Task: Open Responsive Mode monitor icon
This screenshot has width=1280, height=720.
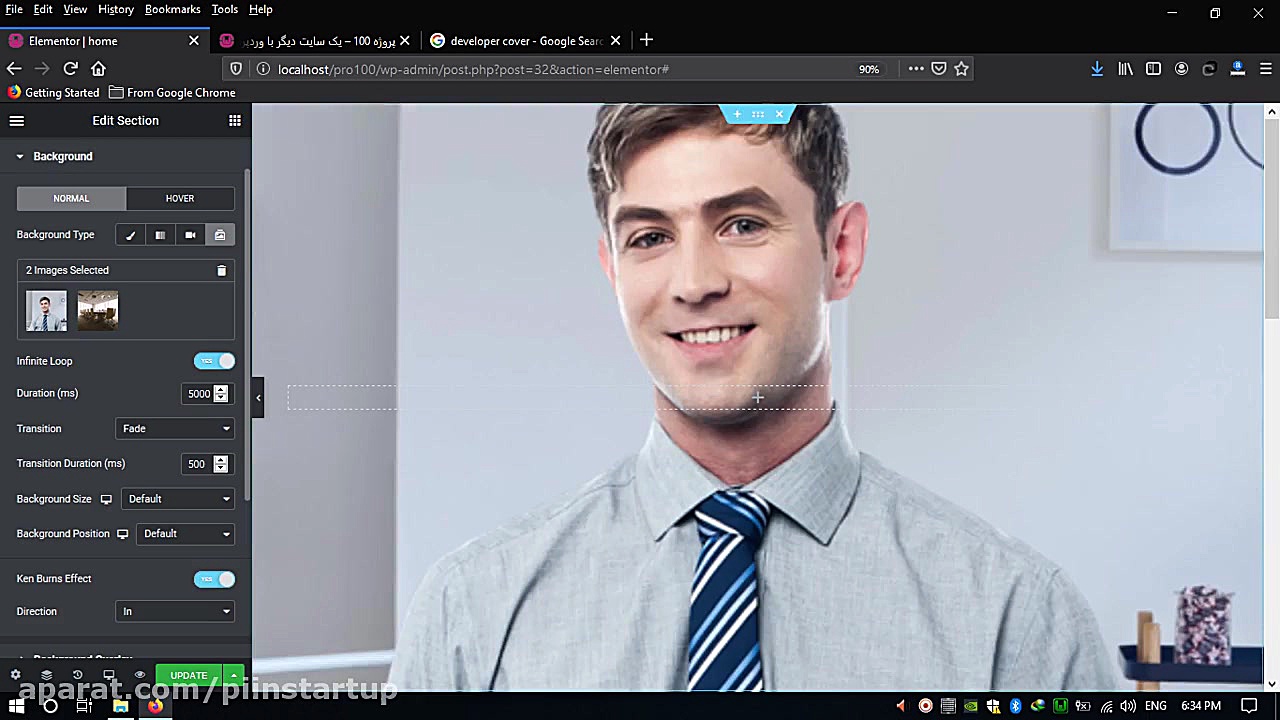Action: tap(109, 675)
